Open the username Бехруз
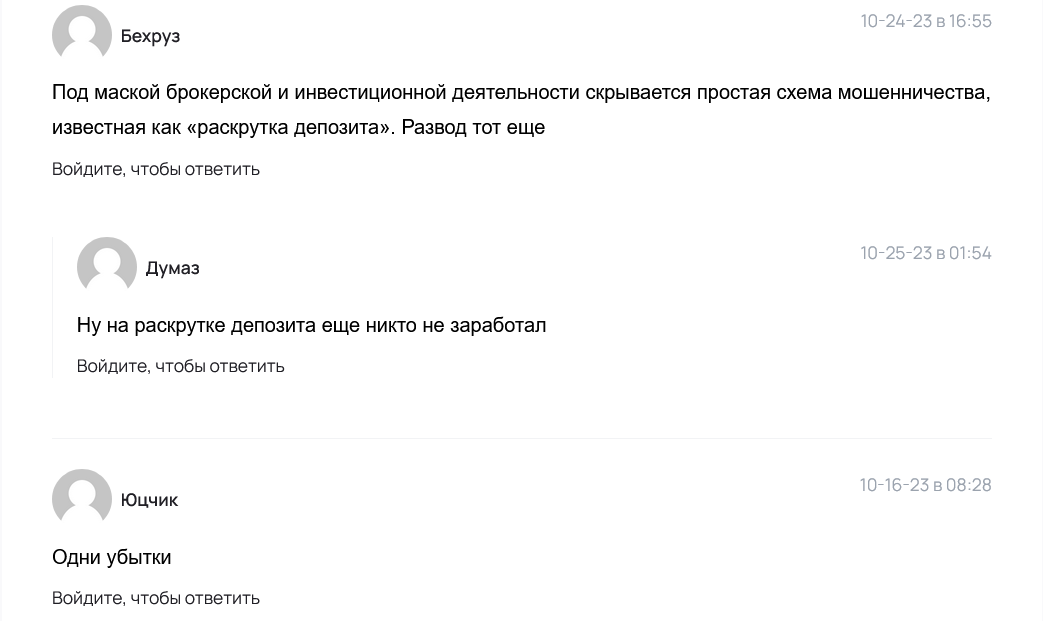Image resolution: width=1043 pixels, height=621 pixels. tap(150, 36)
